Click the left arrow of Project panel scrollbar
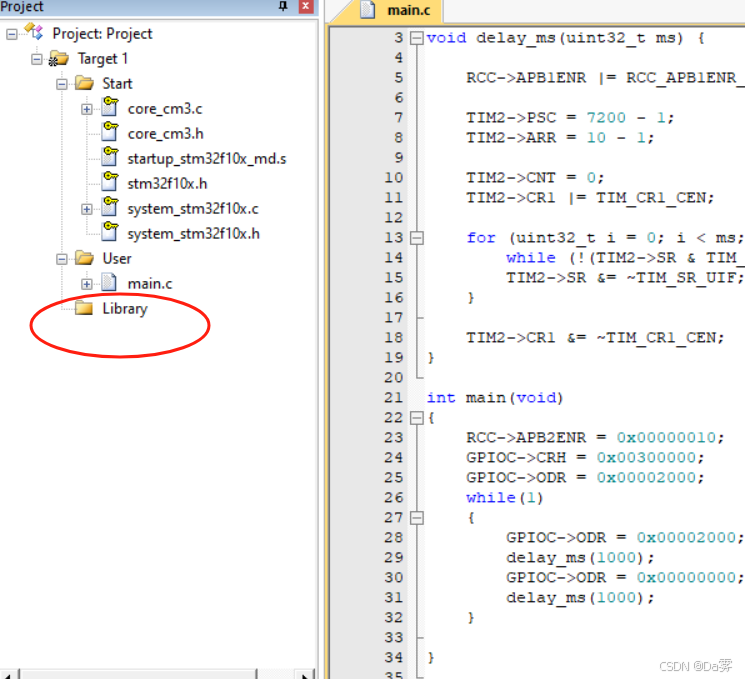The height and width of the screenshot is (679, 745). click(9, 675)
